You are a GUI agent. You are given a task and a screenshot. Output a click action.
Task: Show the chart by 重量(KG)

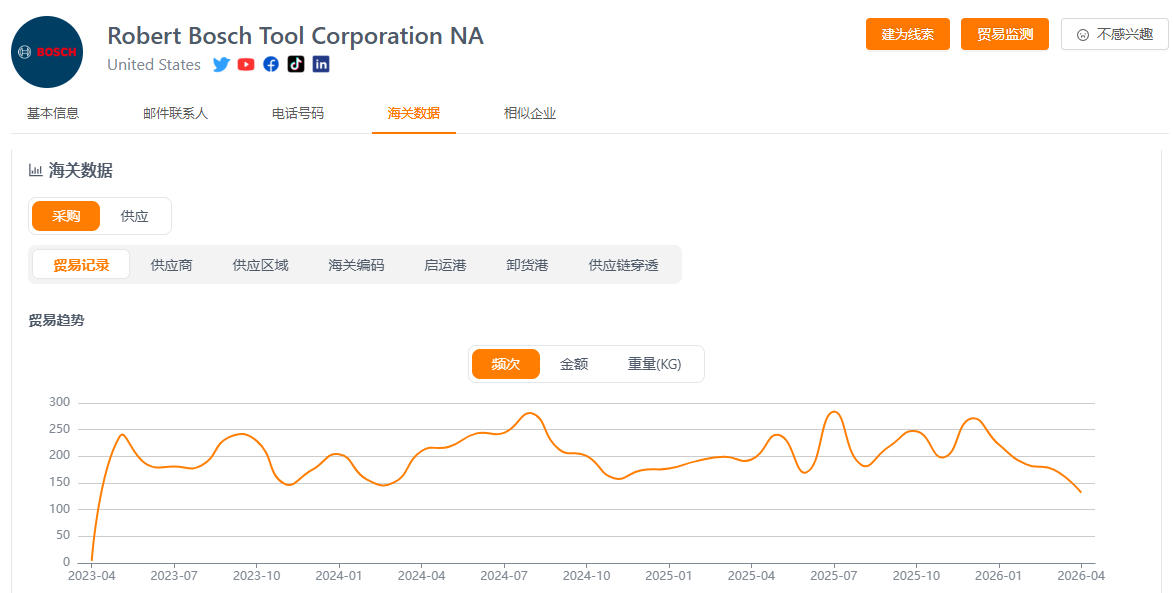click(x=655, y=364)
